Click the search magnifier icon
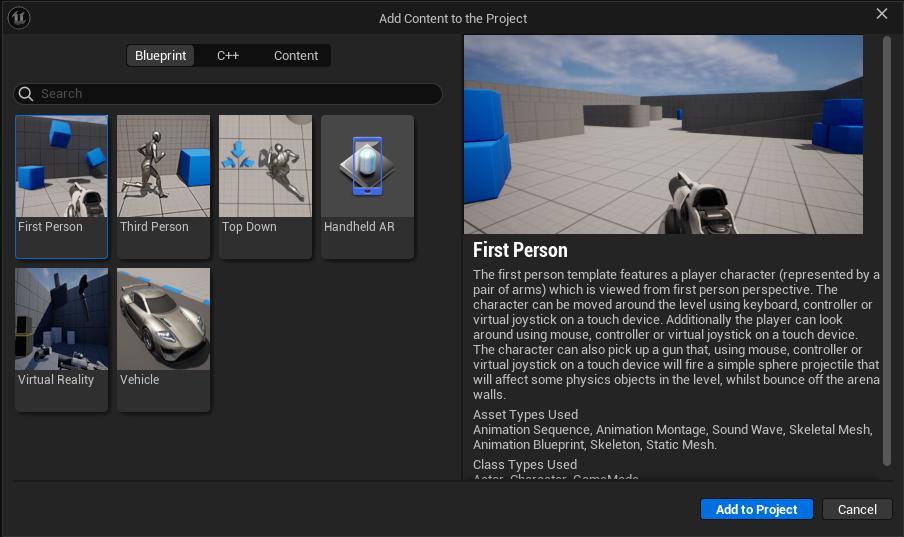 (26, 93)
